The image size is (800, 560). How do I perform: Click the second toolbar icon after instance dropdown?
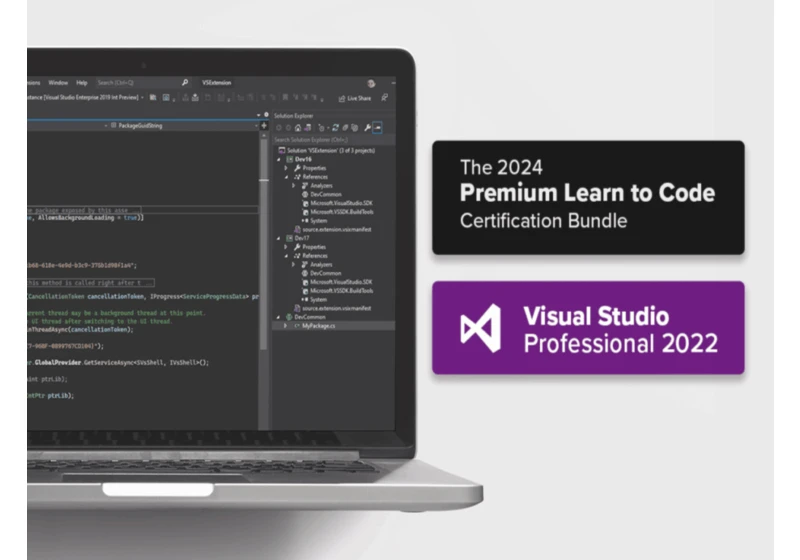coord(166,97)
